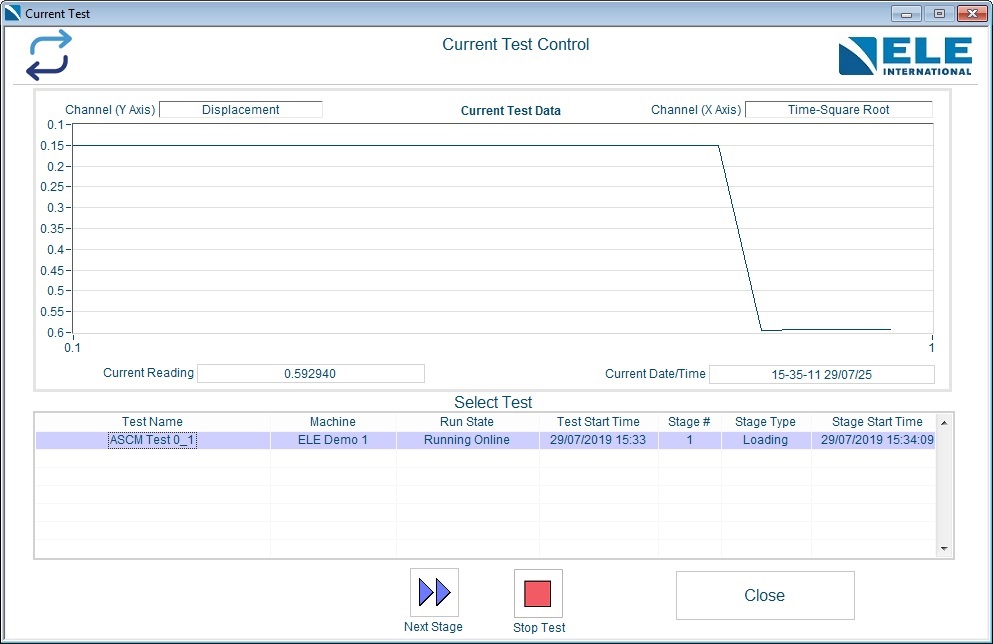Click the Stage Start Time column header
The height and width of the screenshot is (644, 993).
point(877,422)
